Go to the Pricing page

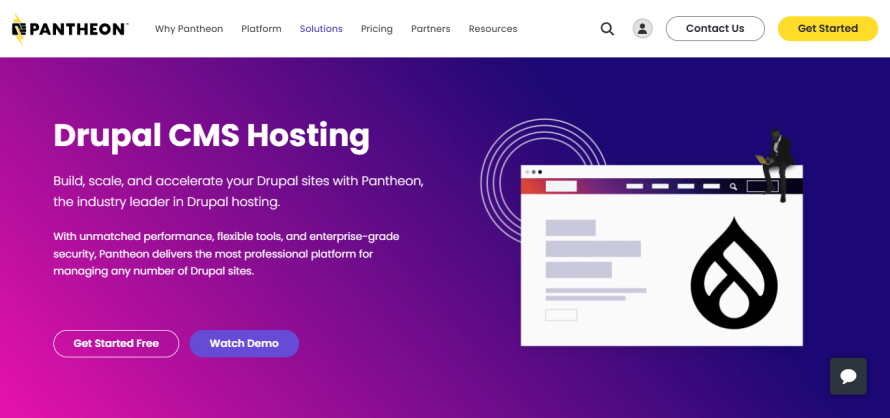pos(377,29)
